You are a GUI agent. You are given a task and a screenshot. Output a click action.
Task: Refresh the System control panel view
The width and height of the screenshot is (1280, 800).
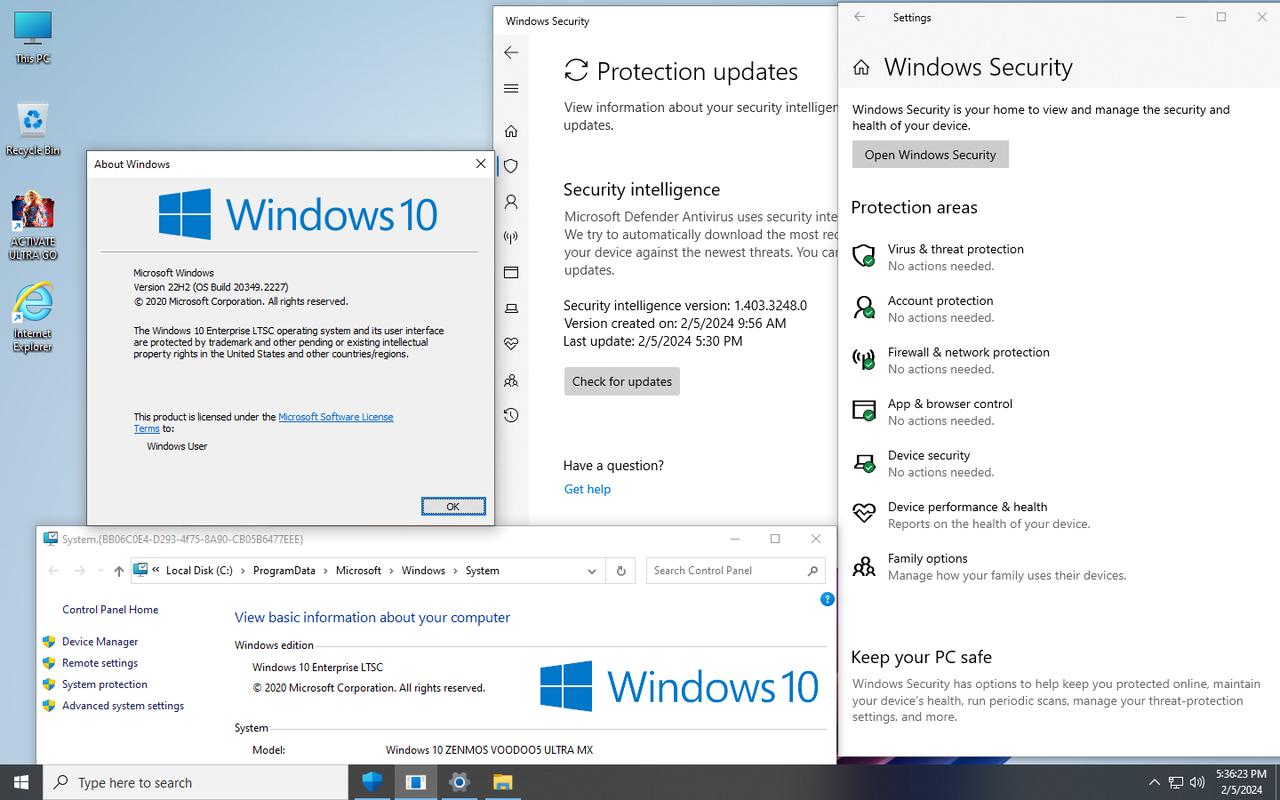(621, 571)
